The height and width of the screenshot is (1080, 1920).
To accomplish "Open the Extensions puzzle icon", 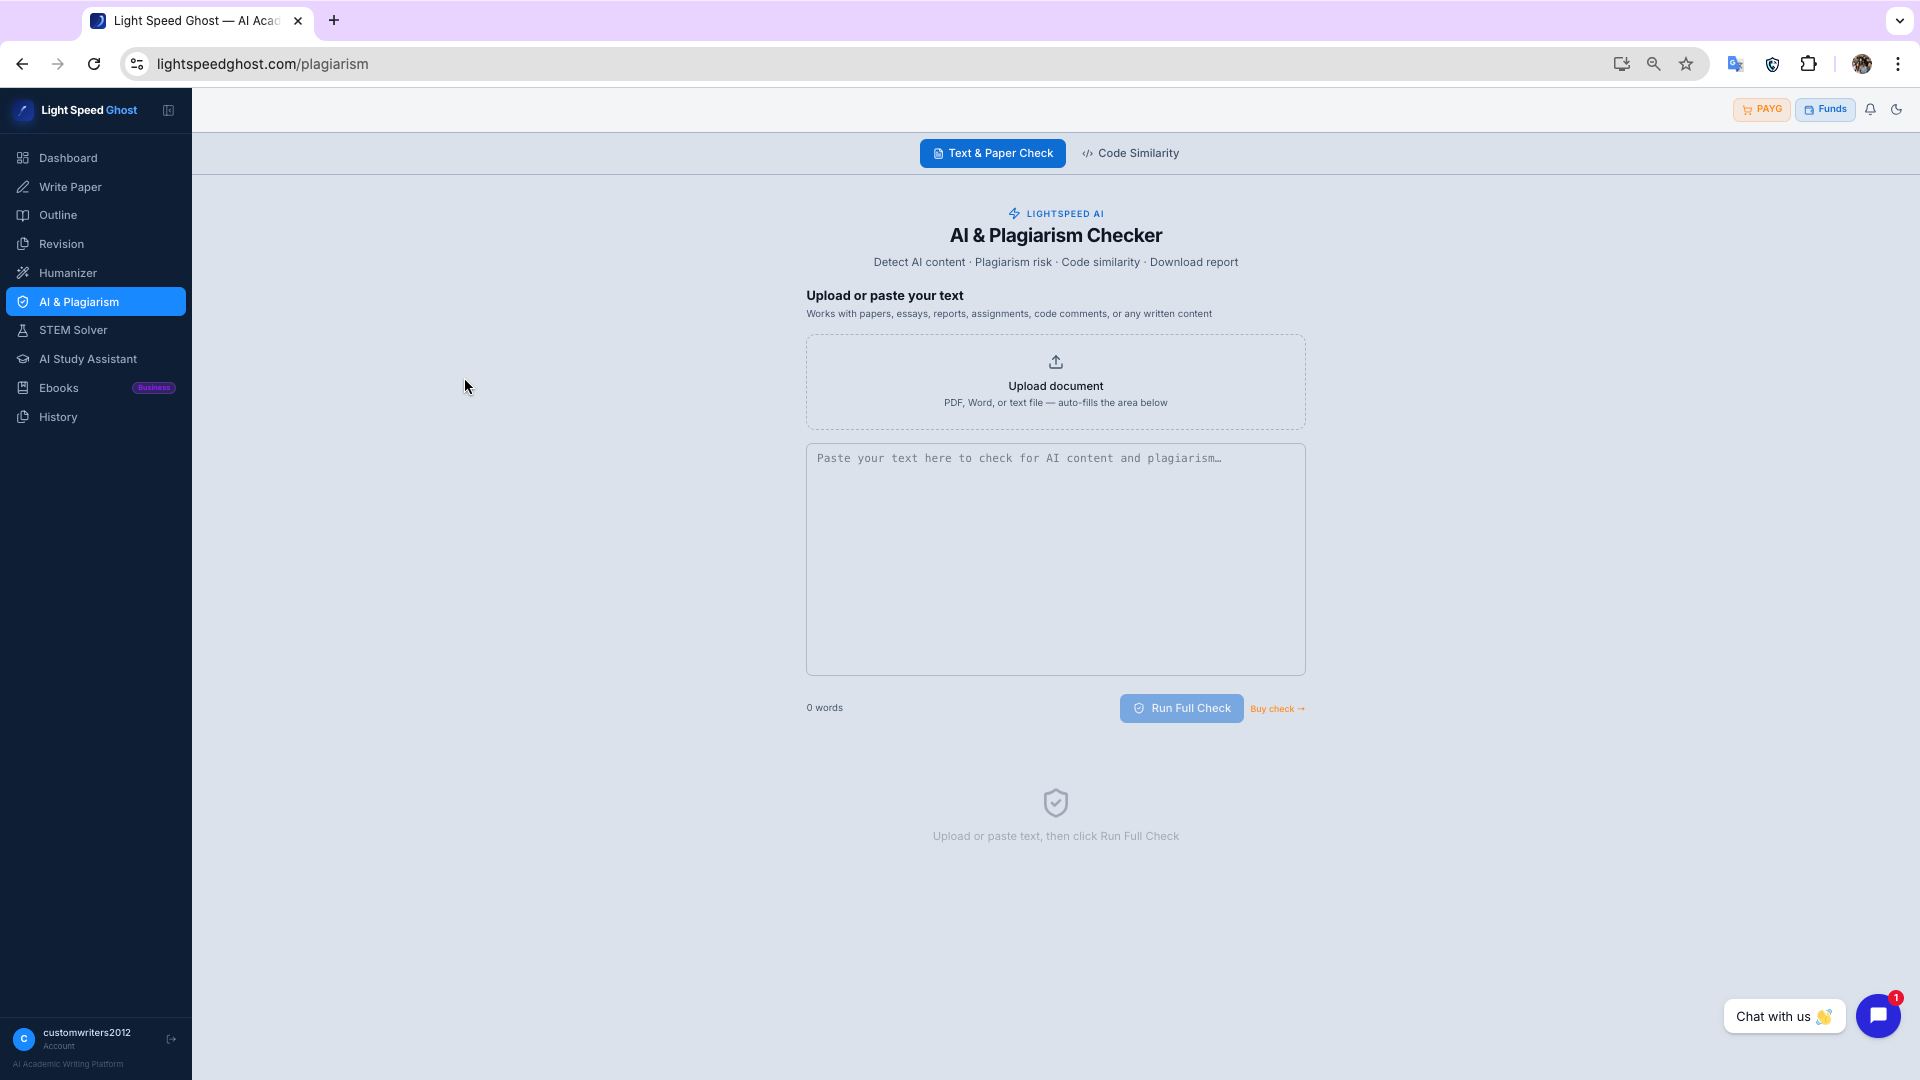I will pyautogui.click(x=1808, y=64).
